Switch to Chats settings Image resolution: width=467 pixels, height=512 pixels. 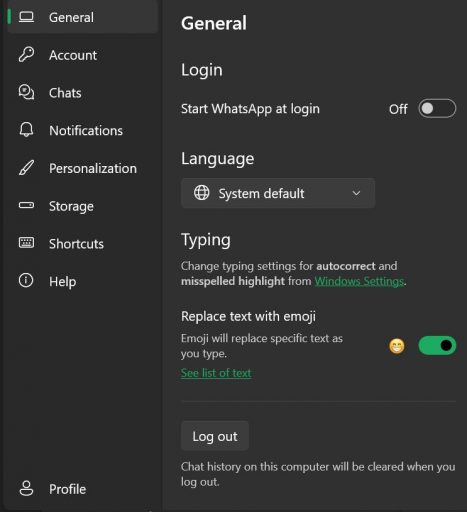pos(82,92)
